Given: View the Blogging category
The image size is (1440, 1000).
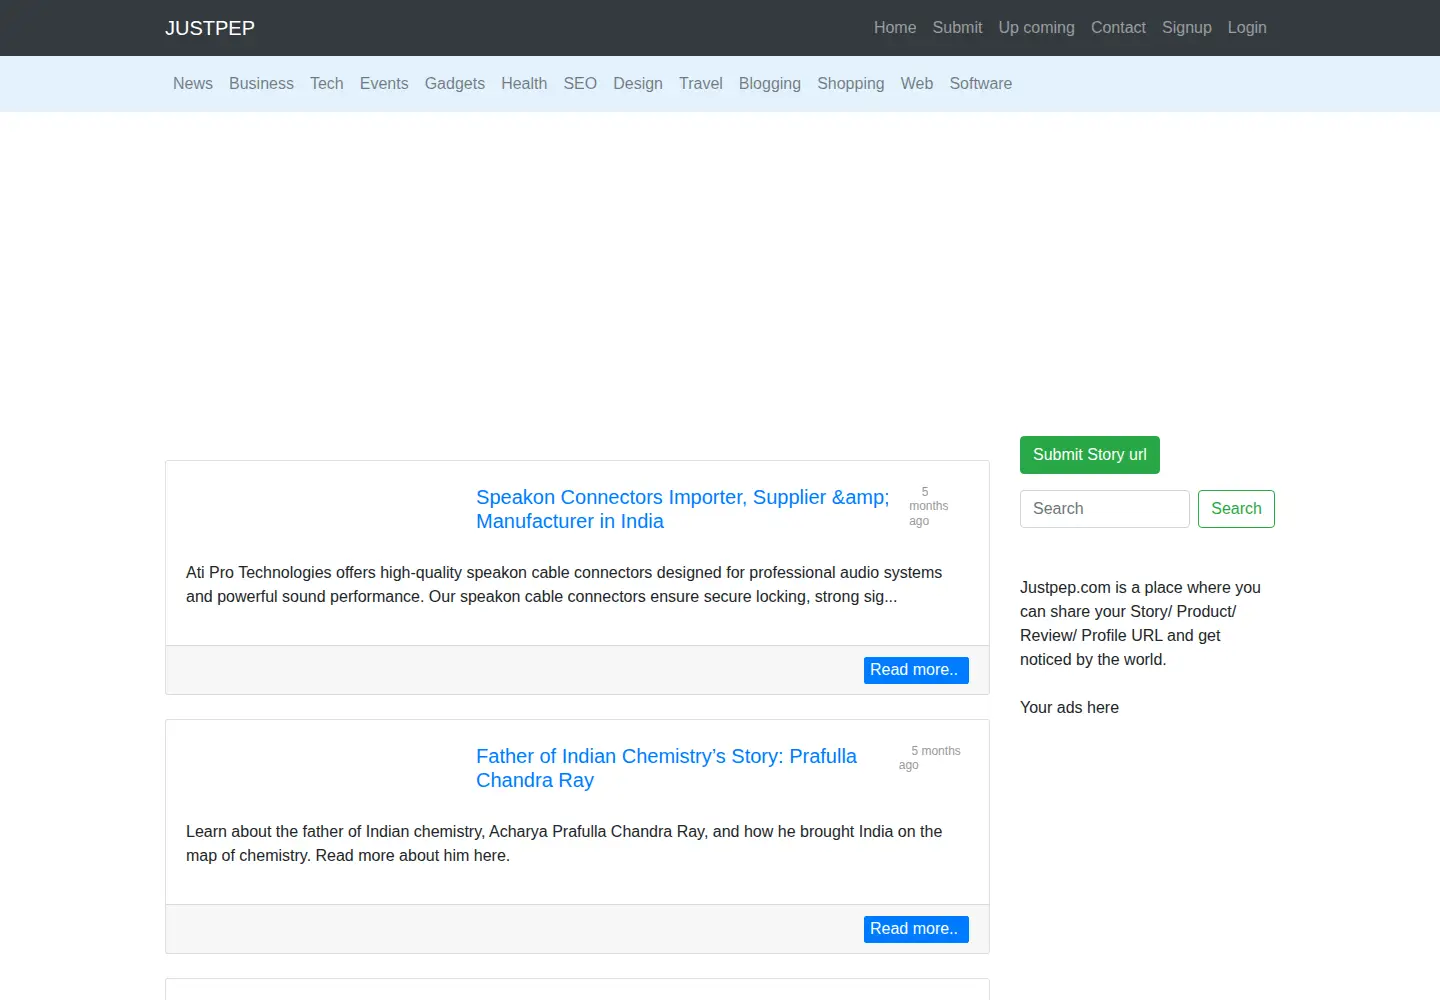Looking at the screenshot, I should [770, 84].
